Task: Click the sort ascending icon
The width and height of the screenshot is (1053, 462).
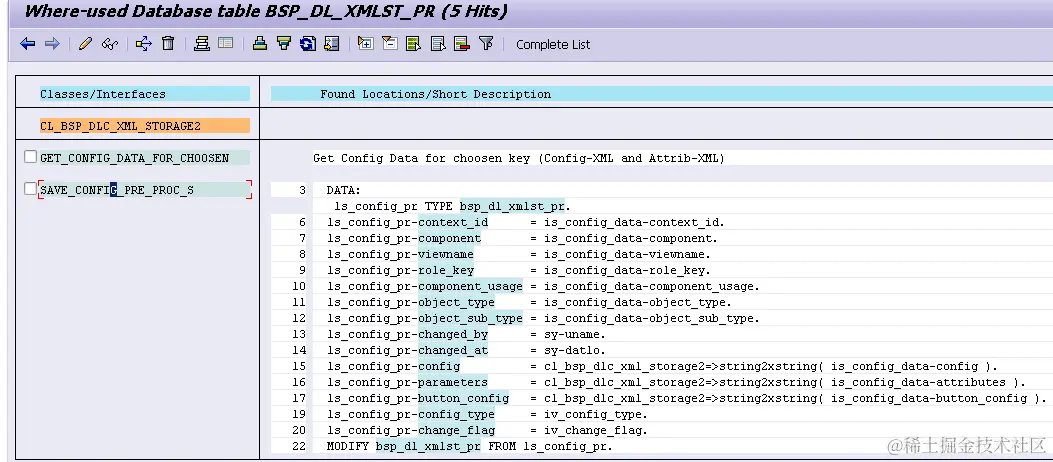Action: (261, 44)
